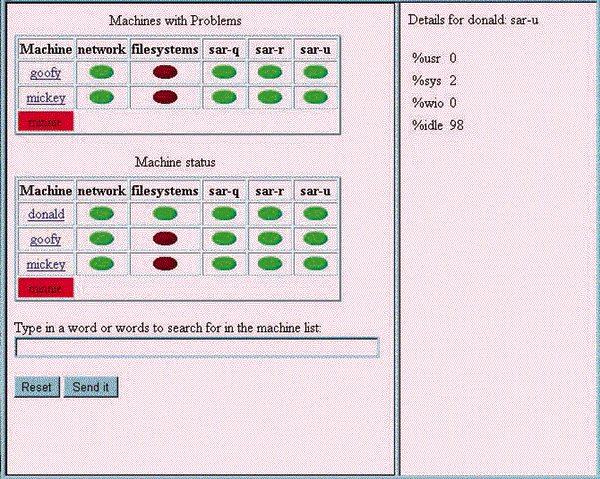600x479 pixels.
Task: Click donald's green sar-u status indicator
Action: pyautogui.click(x=315, y=214)
